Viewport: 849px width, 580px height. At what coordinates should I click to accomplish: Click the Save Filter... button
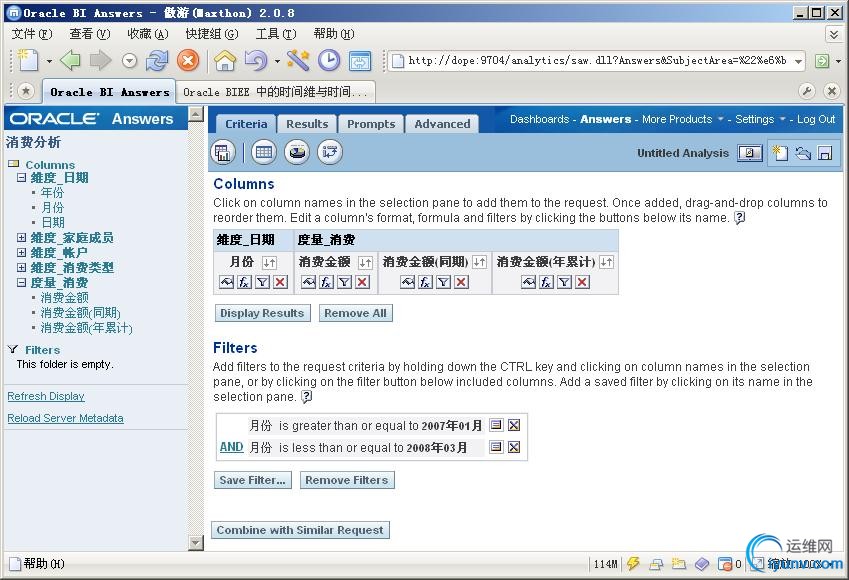point(252,480)
